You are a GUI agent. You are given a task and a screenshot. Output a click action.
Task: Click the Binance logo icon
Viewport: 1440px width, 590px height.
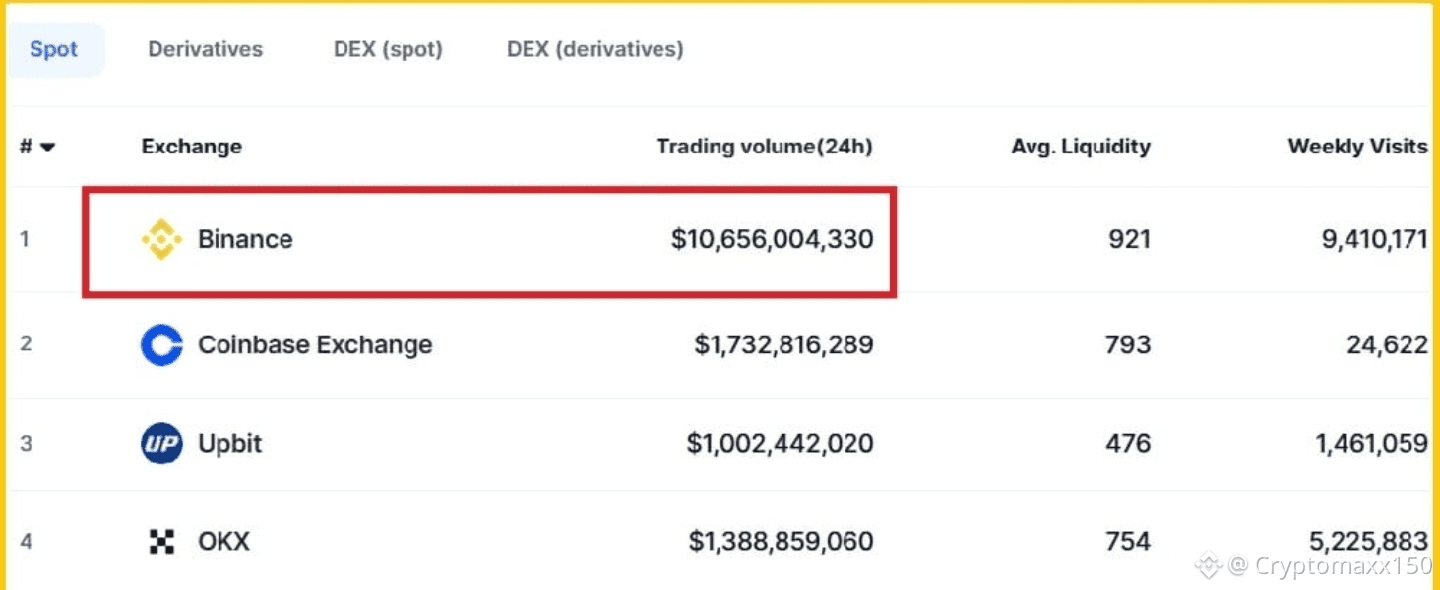[161, 240]
